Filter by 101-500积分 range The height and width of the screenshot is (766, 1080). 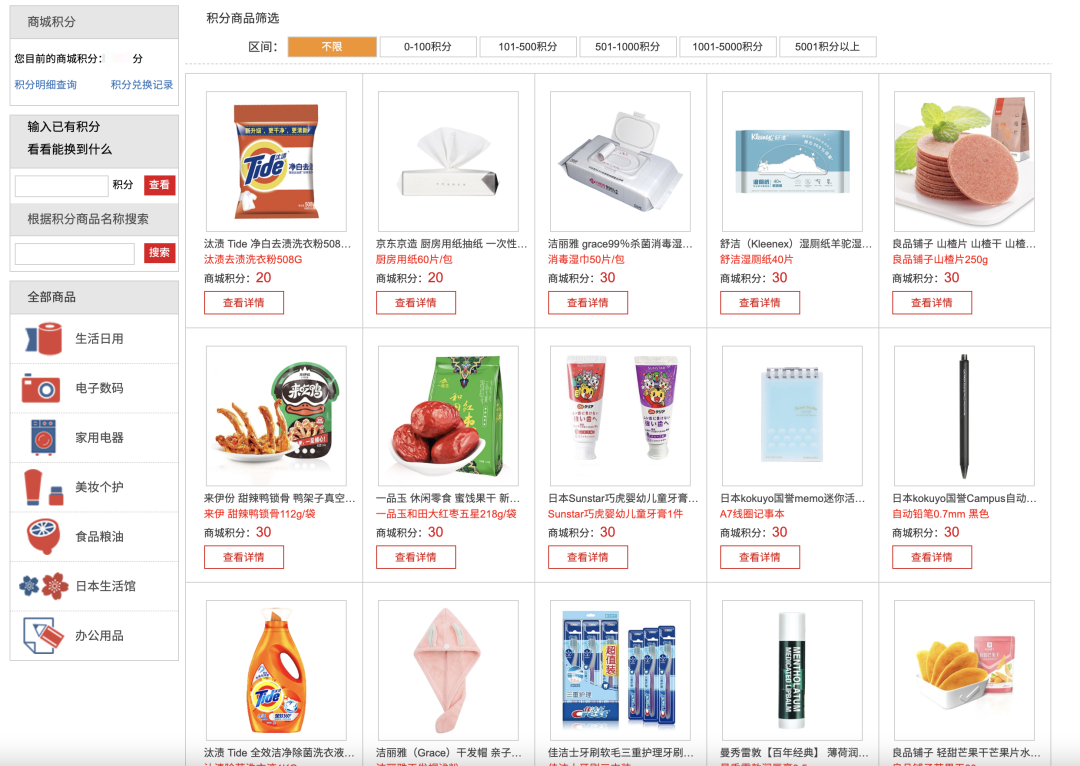coord(528,47)
